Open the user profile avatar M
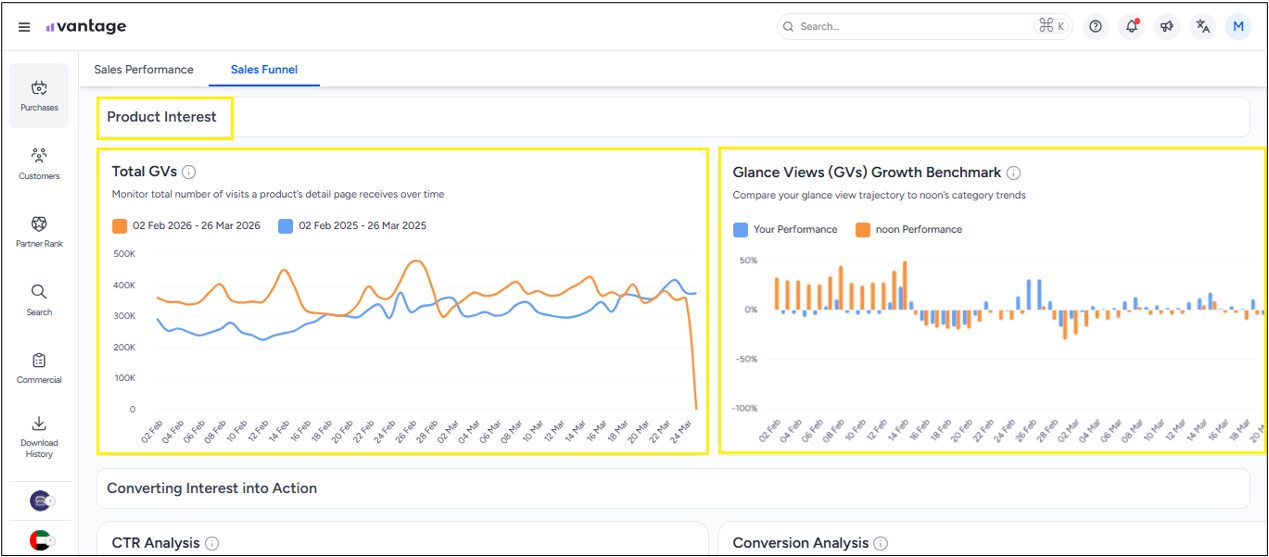The image size is (1269, 557). (x=1239, y=27)
